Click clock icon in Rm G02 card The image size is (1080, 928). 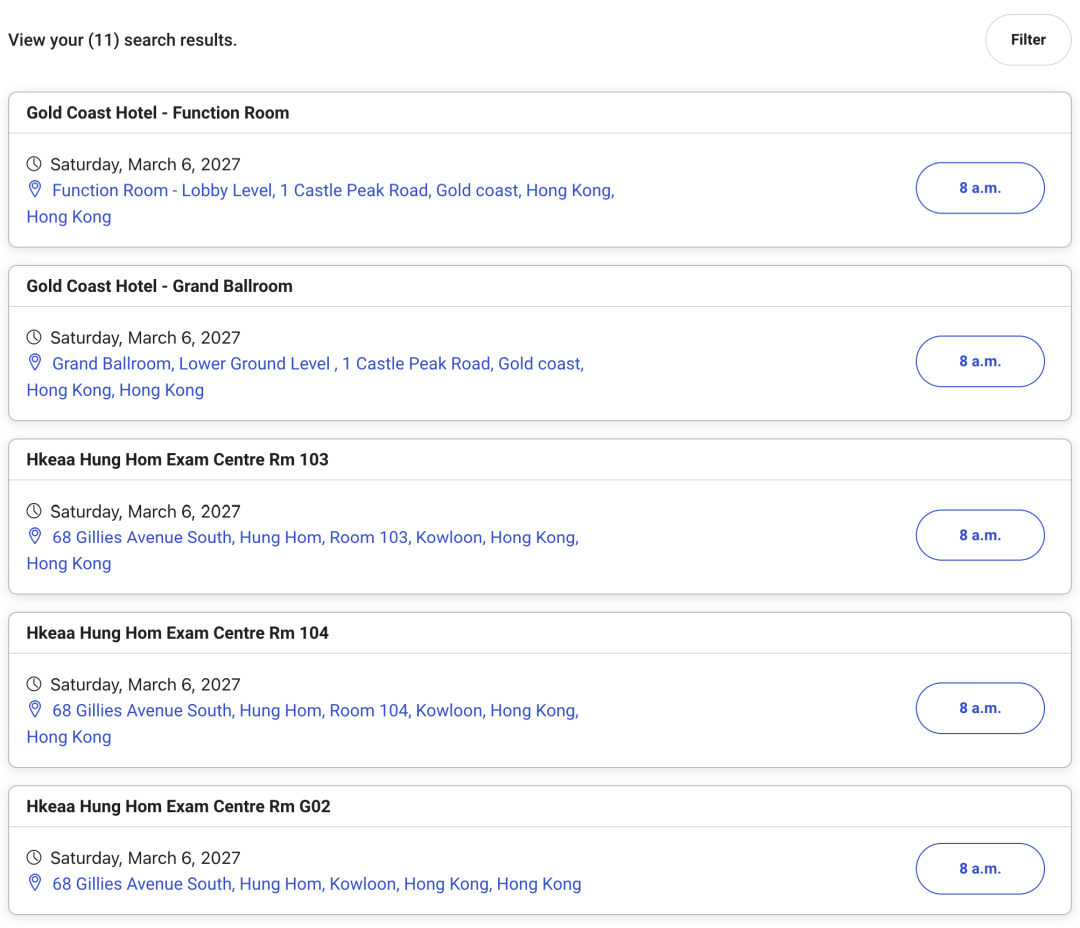point(34,858)
